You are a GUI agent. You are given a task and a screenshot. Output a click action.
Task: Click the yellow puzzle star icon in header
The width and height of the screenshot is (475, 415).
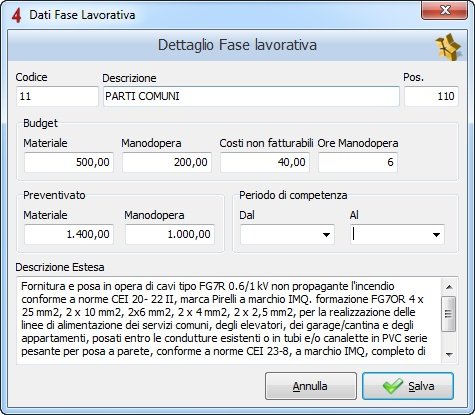tap(448, 46)
